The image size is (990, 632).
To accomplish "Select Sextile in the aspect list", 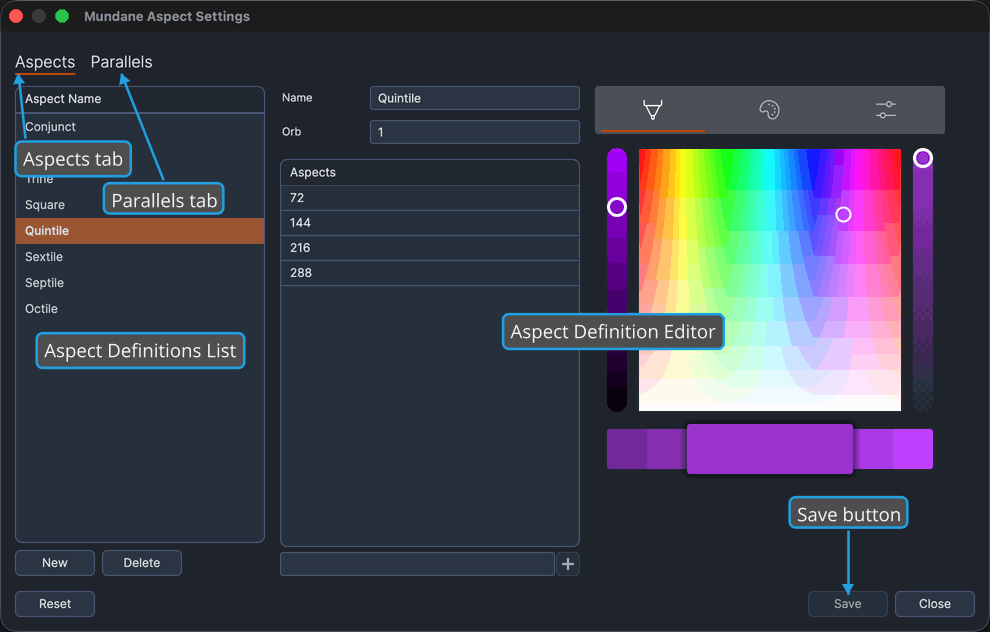I will [140, 256].
